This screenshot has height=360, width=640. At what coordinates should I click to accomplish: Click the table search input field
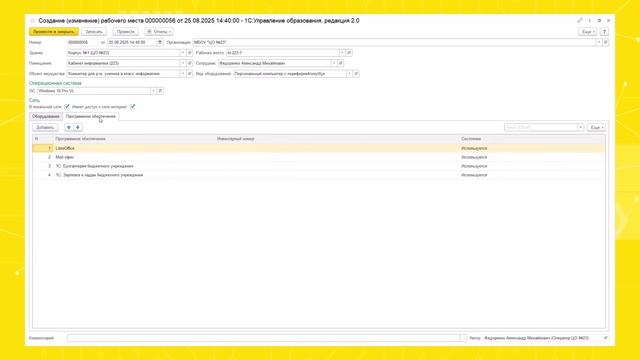[x=540, y=127]
